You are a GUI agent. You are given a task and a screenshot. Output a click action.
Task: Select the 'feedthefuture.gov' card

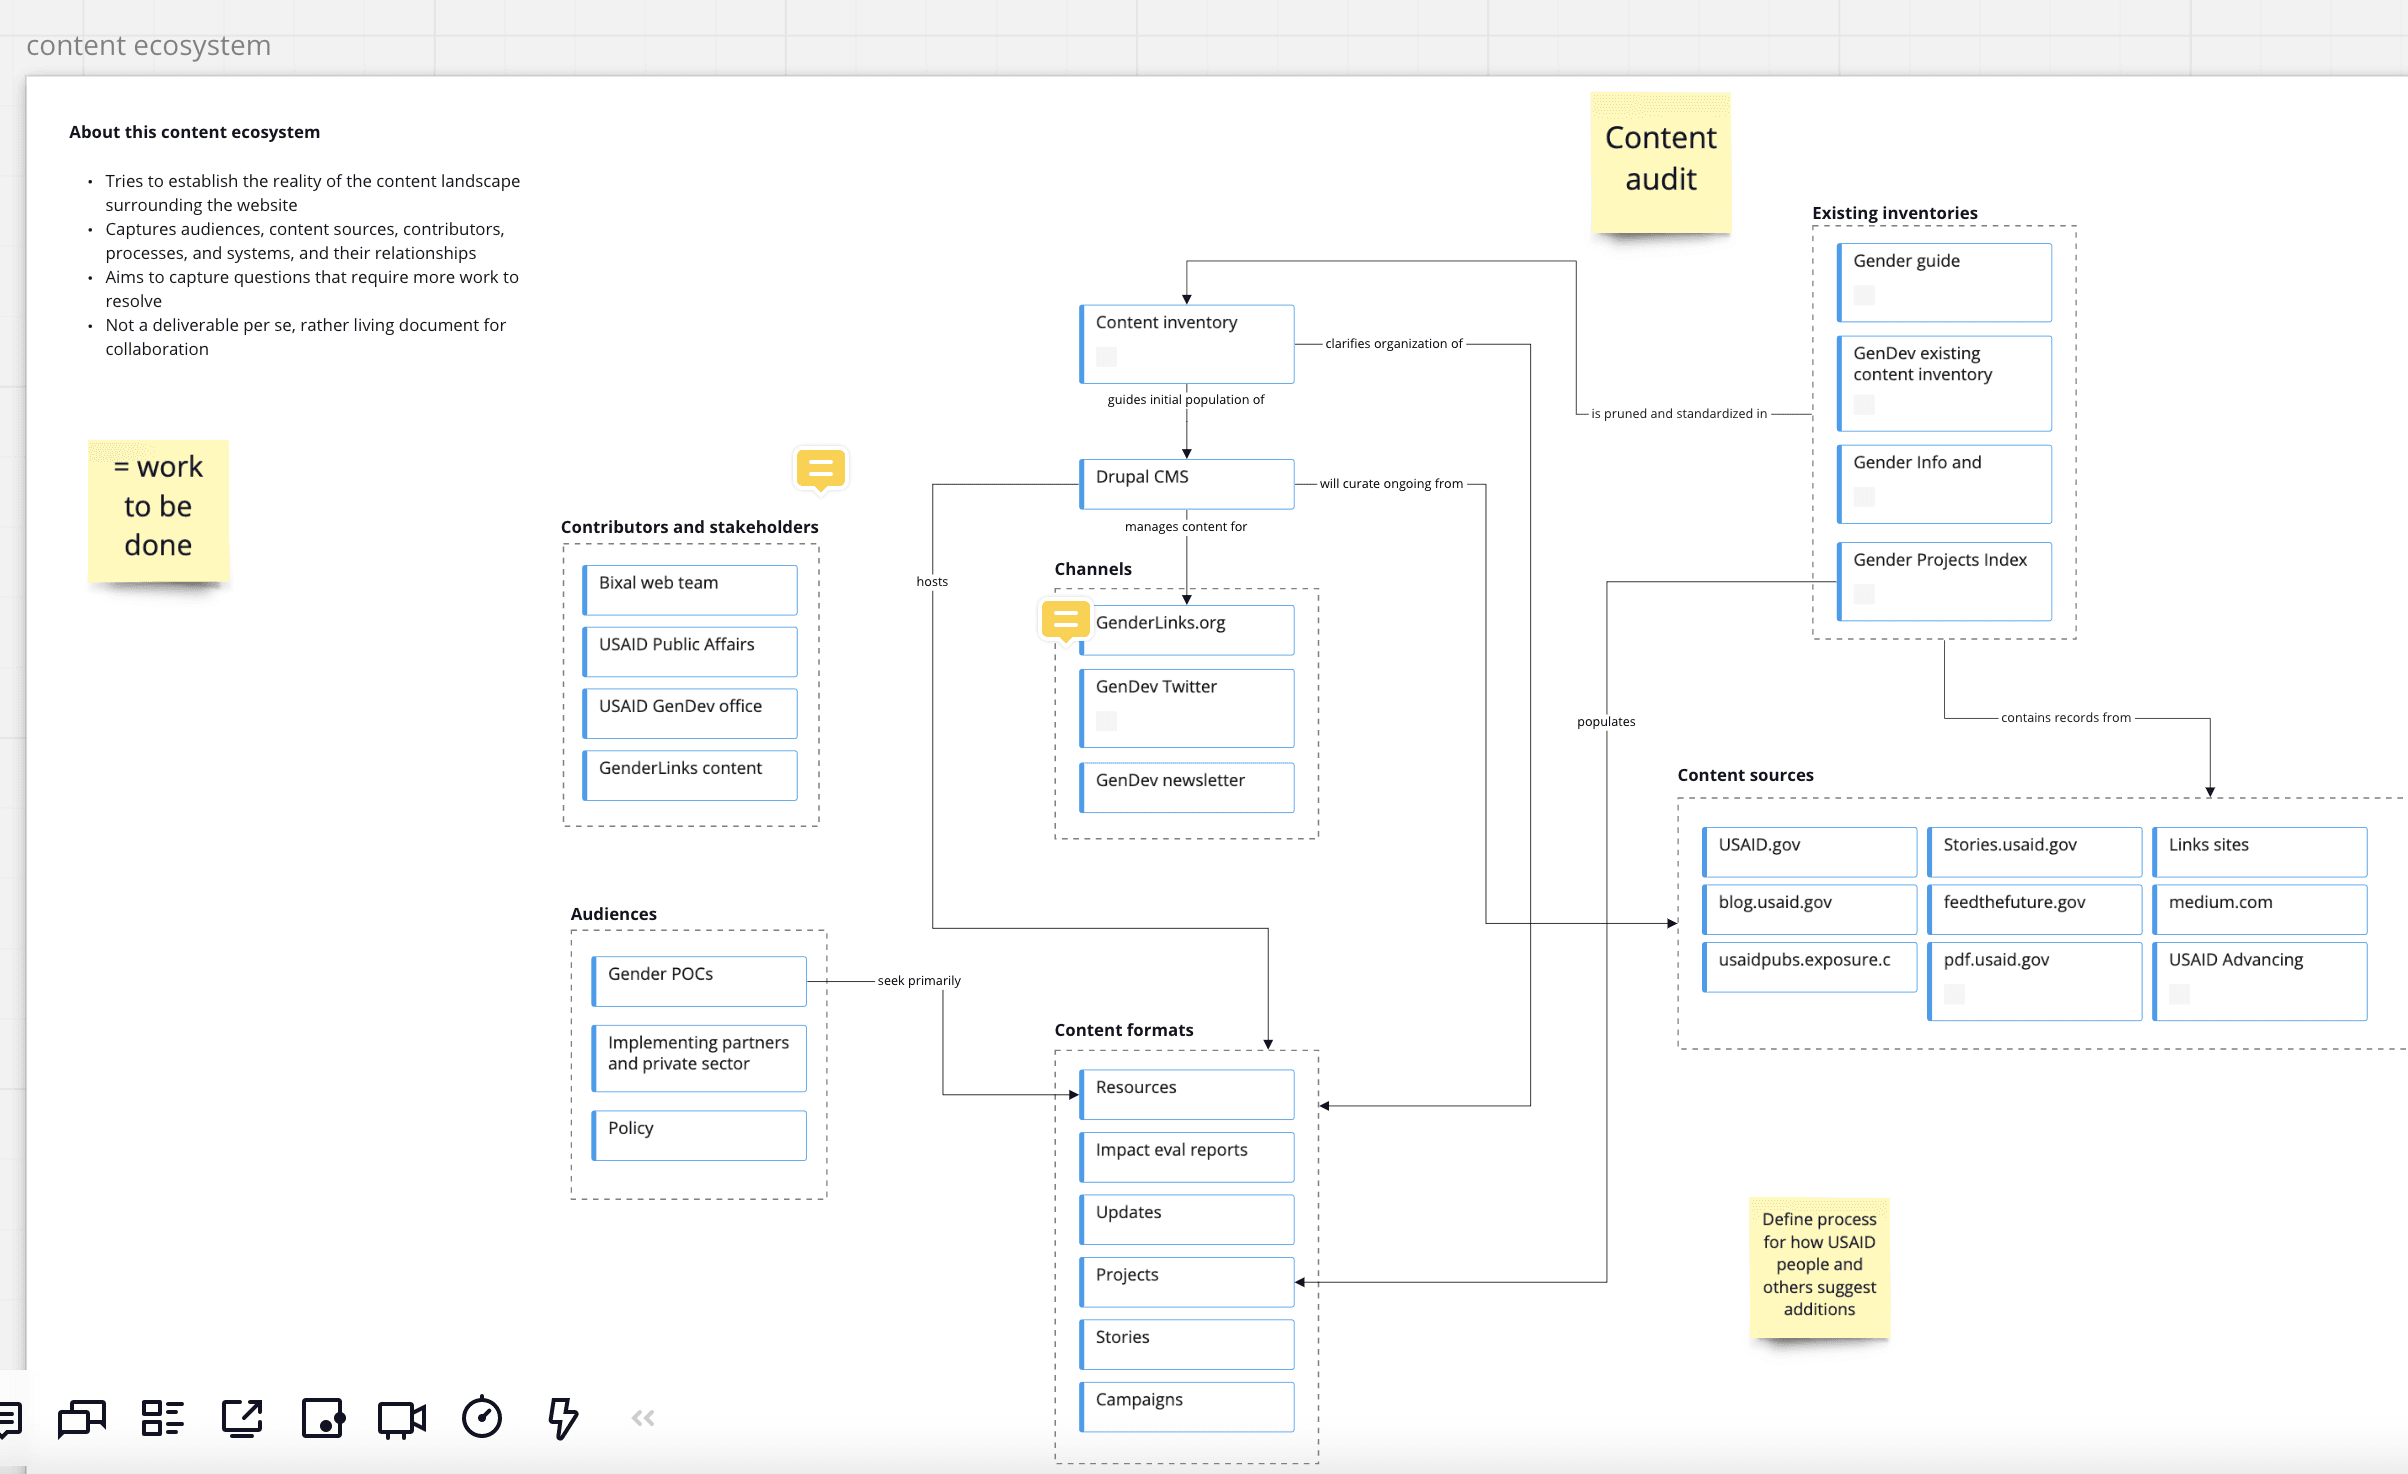(x=2035, y=910)
